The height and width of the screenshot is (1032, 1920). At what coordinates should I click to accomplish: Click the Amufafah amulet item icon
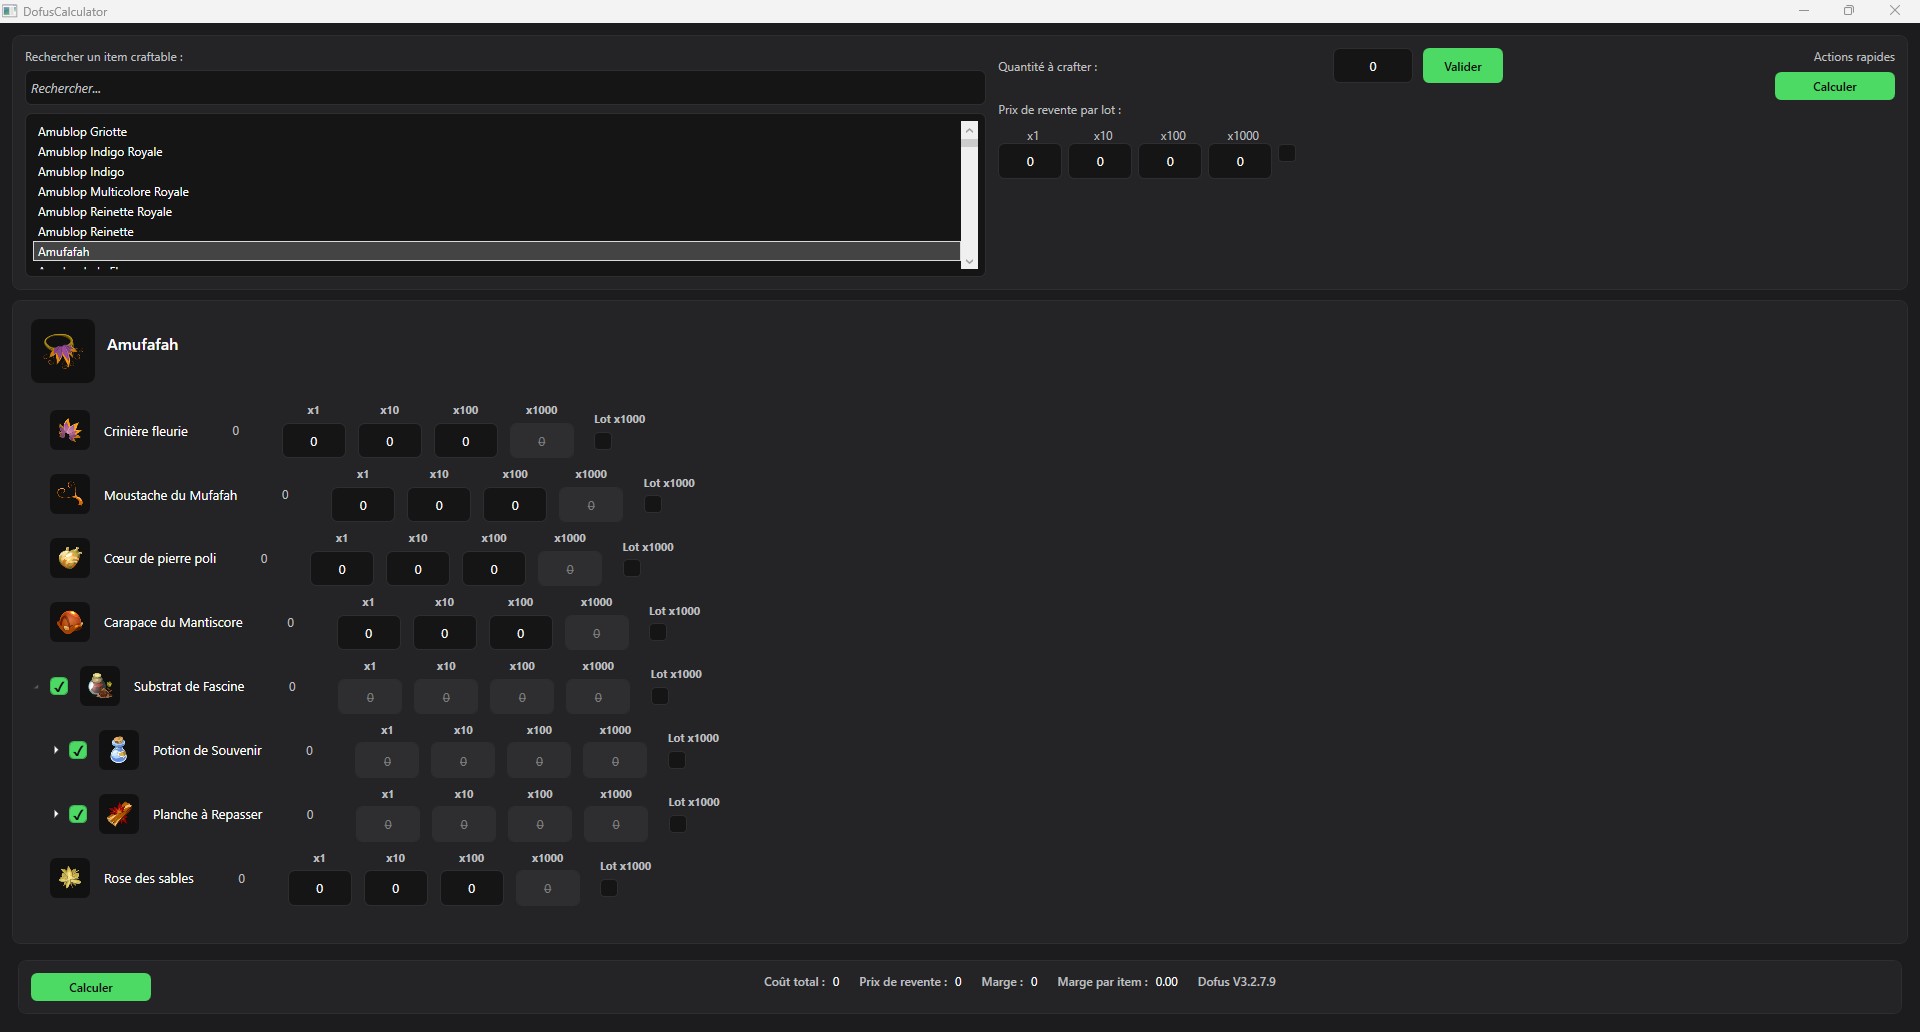coord(62,351)
